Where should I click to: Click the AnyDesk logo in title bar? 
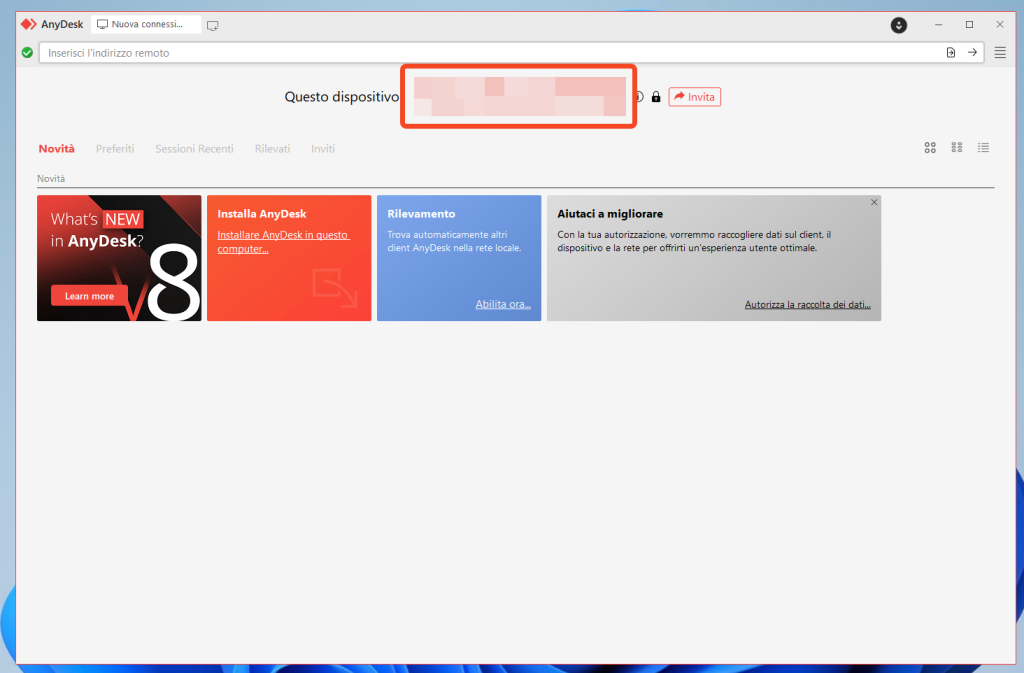28,24
